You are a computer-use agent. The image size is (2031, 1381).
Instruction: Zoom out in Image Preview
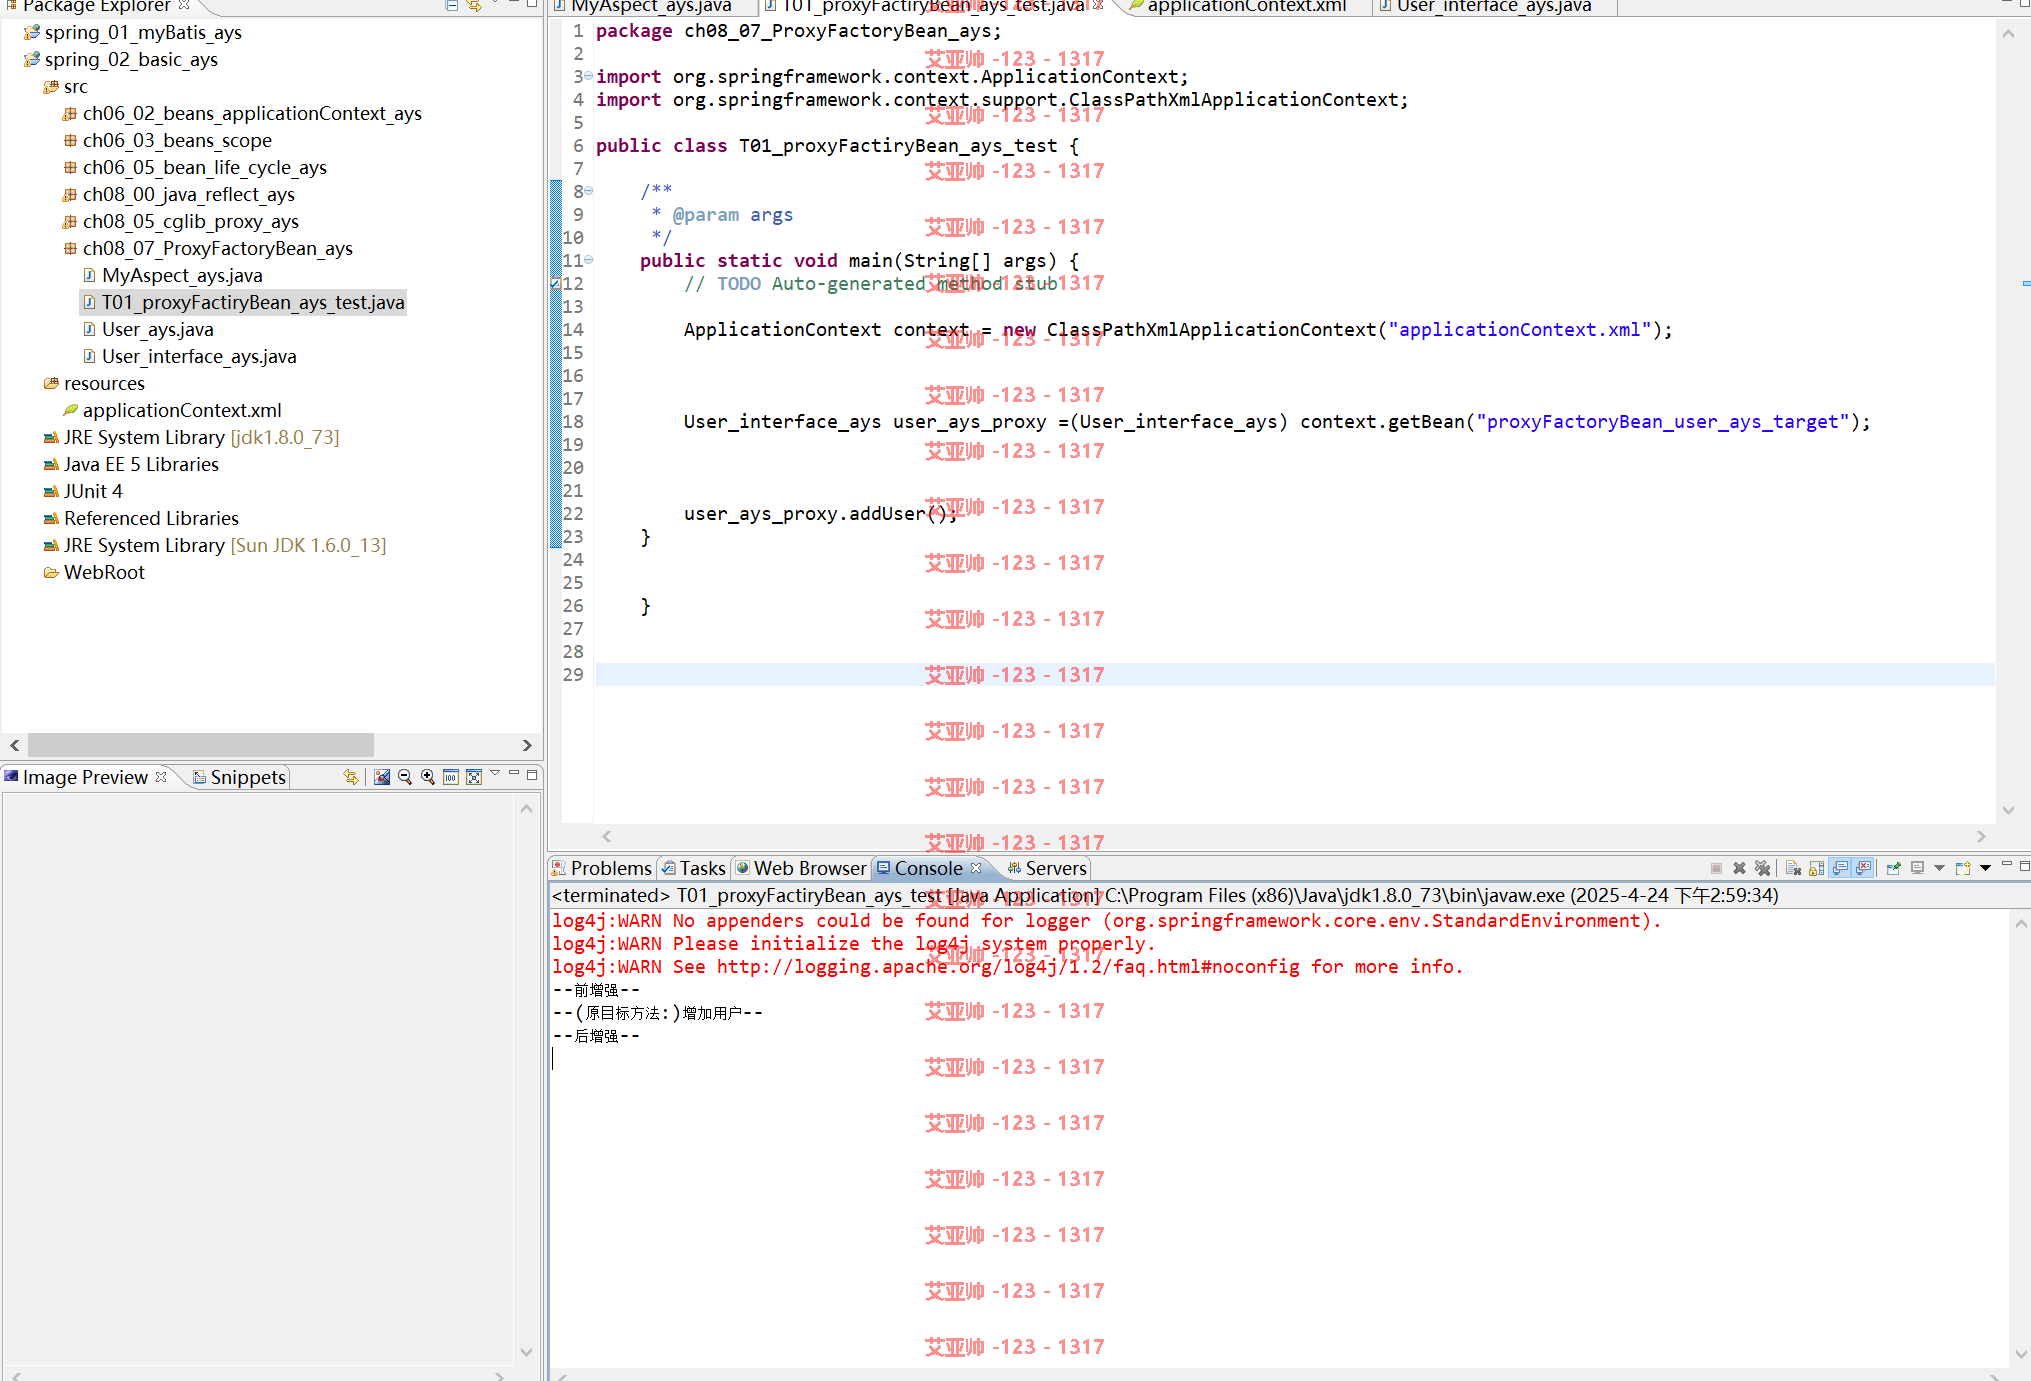point(405,777)
